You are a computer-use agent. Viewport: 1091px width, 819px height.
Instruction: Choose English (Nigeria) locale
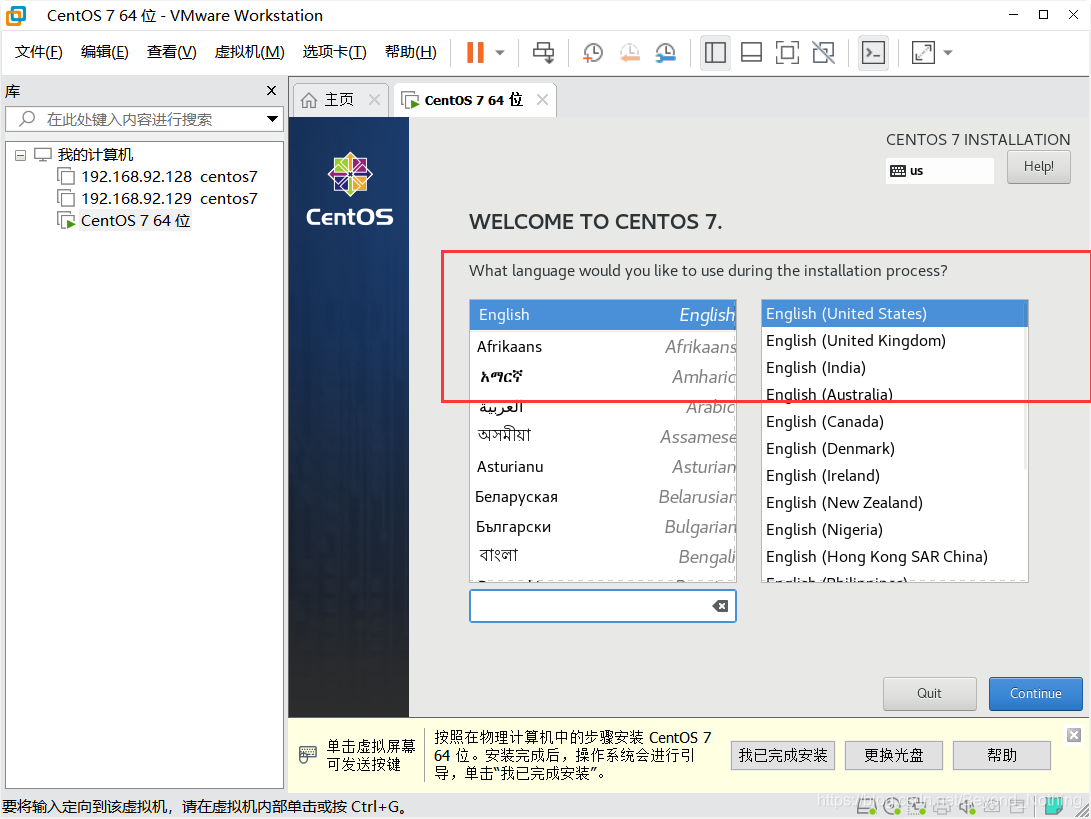point(893,530)
